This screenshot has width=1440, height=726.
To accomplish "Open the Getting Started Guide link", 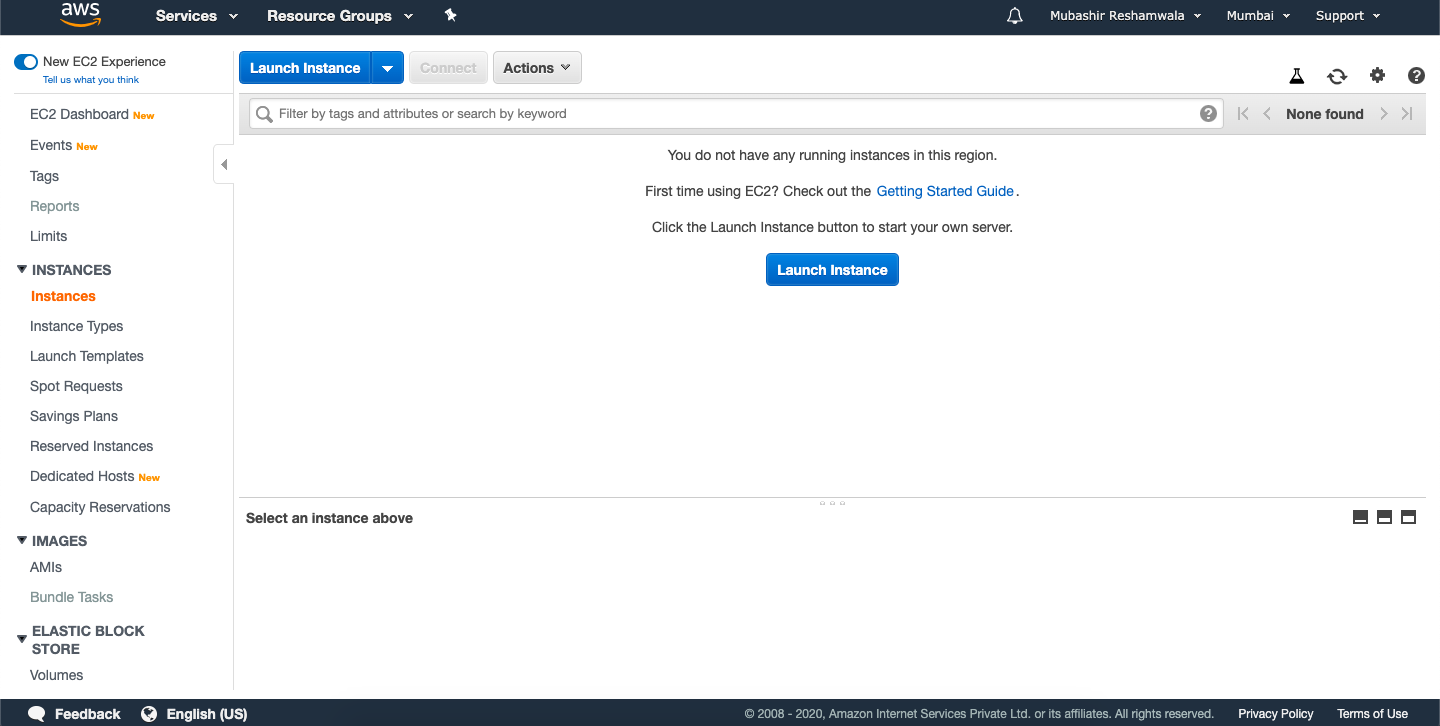I will tap(945, 191).
